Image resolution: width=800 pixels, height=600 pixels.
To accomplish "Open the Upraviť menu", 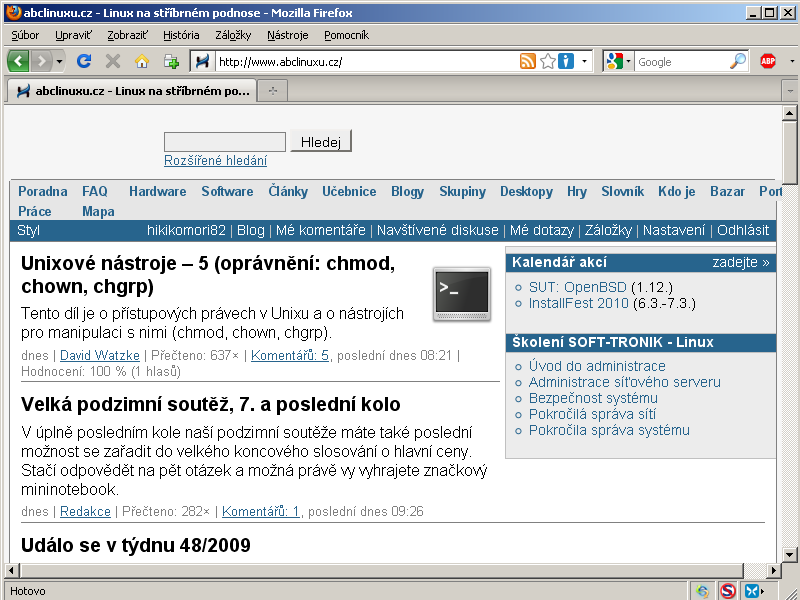I will click(73, 35).
